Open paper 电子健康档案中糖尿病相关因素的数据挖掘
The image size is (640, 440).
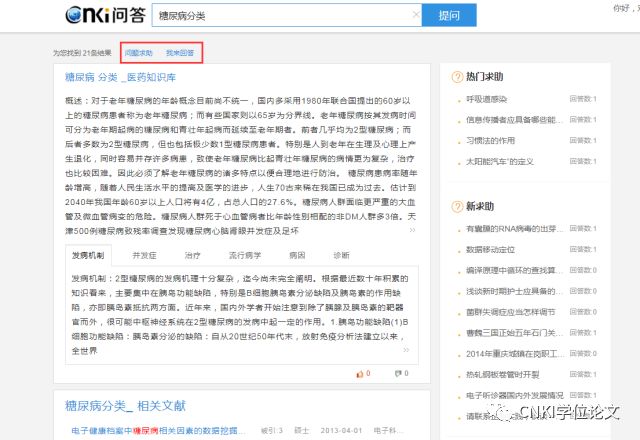pyautogui.click(x=159, y=431)
